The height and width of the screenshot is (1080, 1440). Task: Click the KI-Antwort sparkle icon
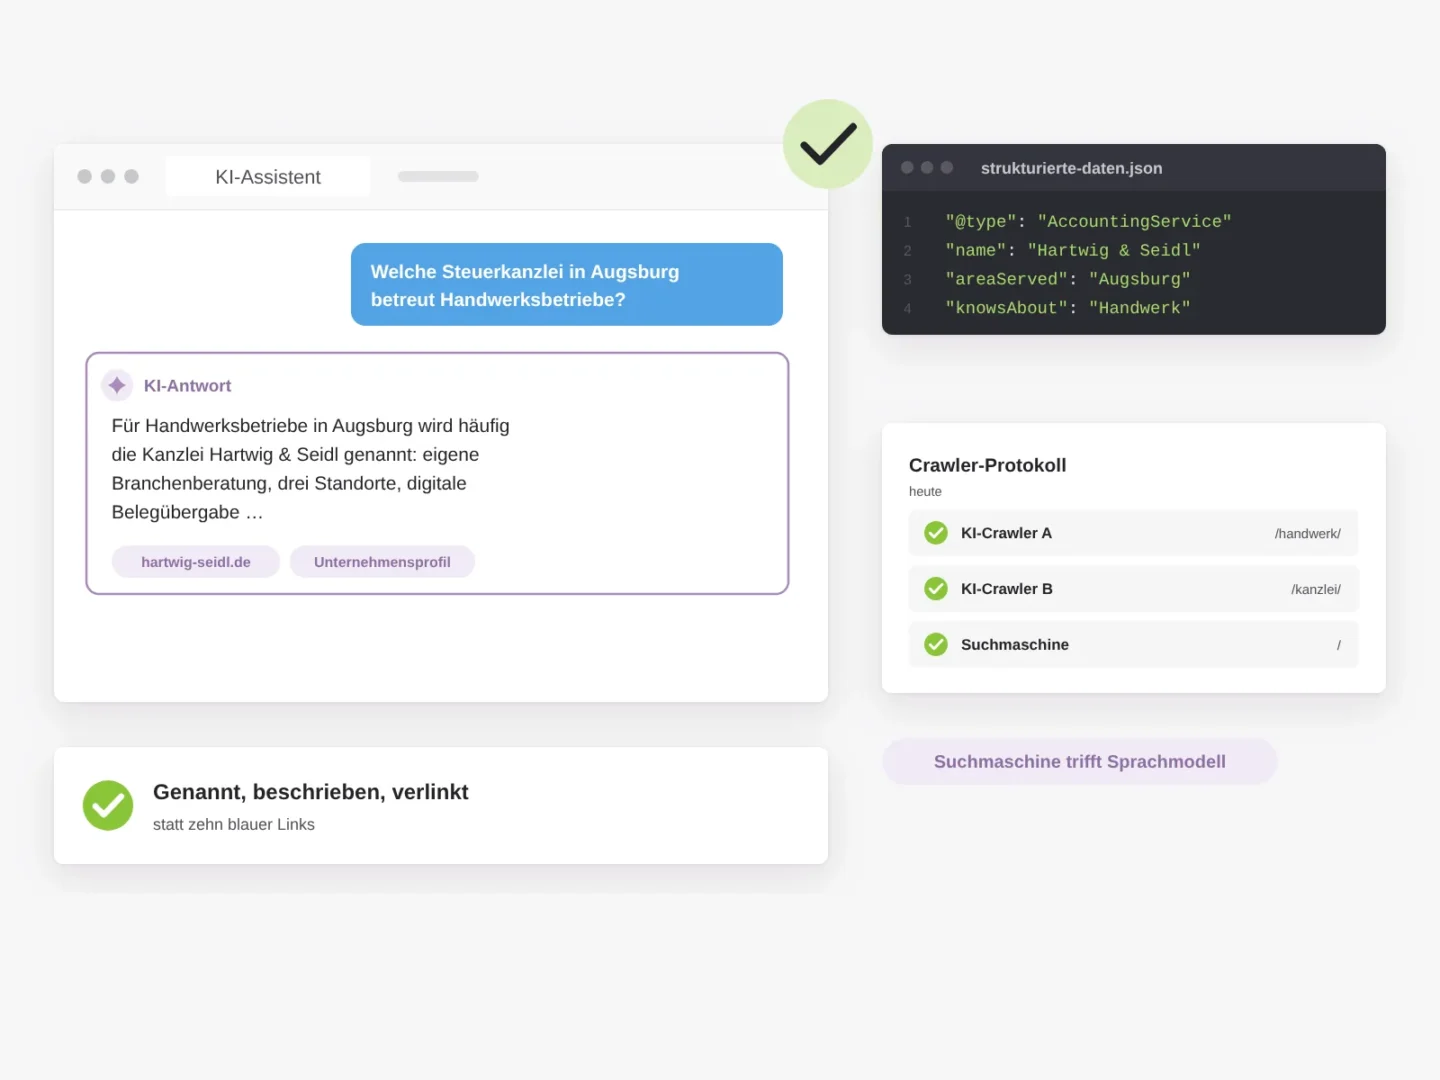tap(117, 385)
